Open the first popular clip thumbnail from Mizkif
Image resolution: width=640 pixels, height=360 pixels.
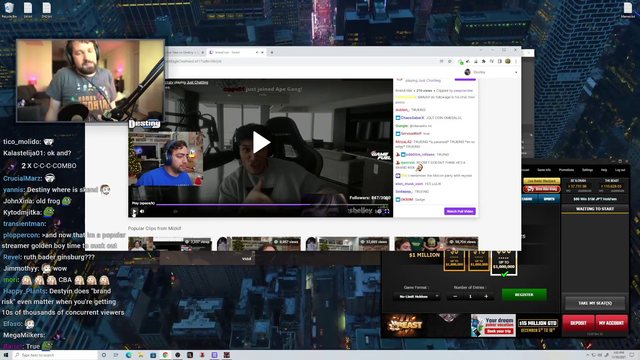170,244
